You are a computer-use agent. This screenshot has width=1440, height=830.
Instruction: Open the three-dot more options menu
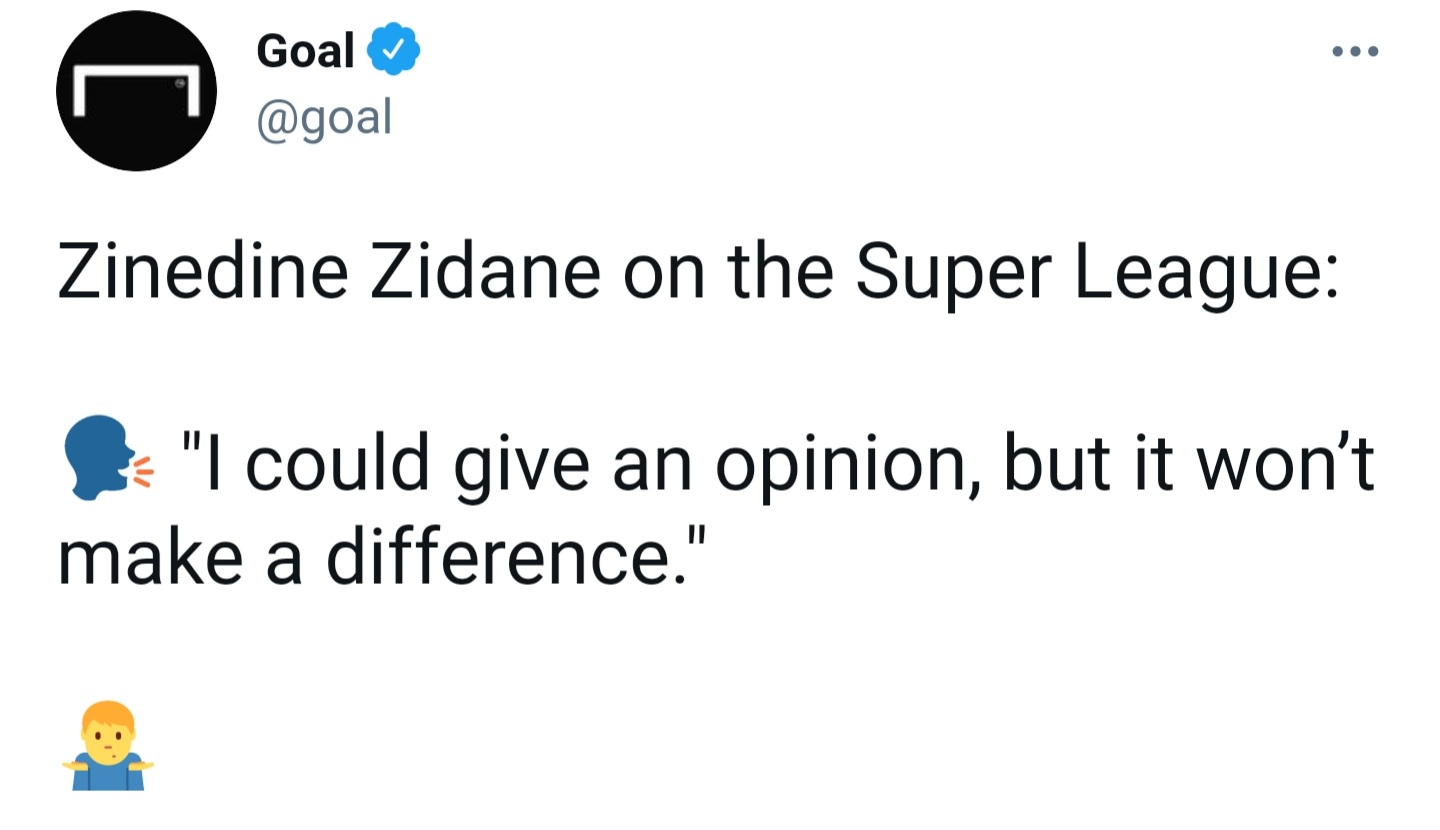(1356, 51)
